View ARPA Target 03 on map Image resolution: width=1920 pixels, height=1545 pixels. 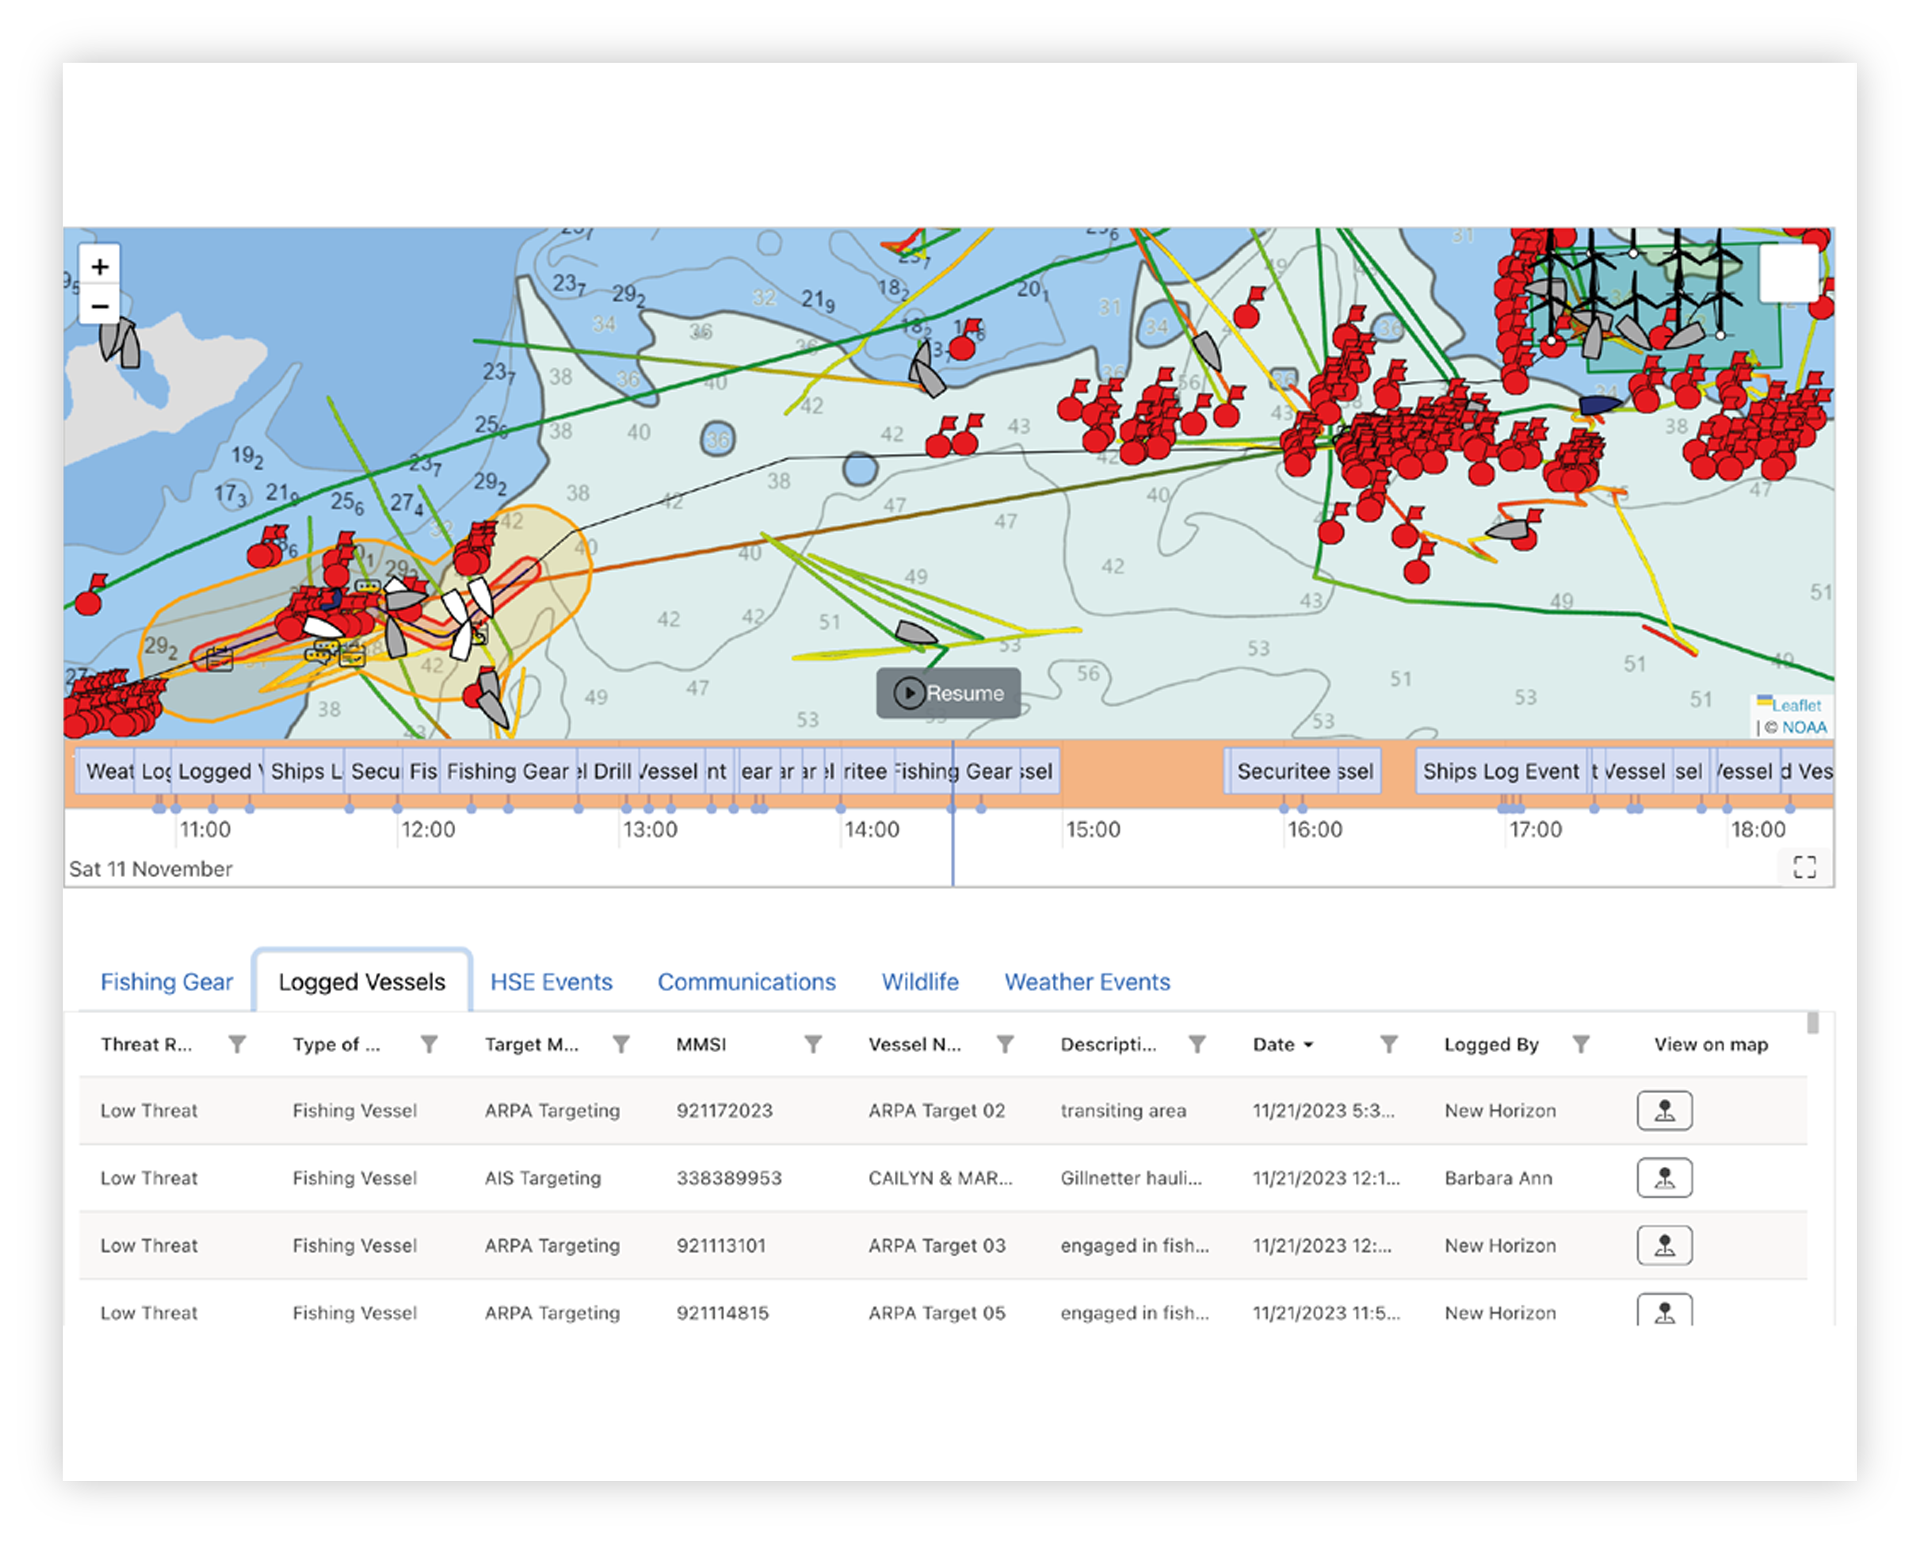pos(1664,1245)
